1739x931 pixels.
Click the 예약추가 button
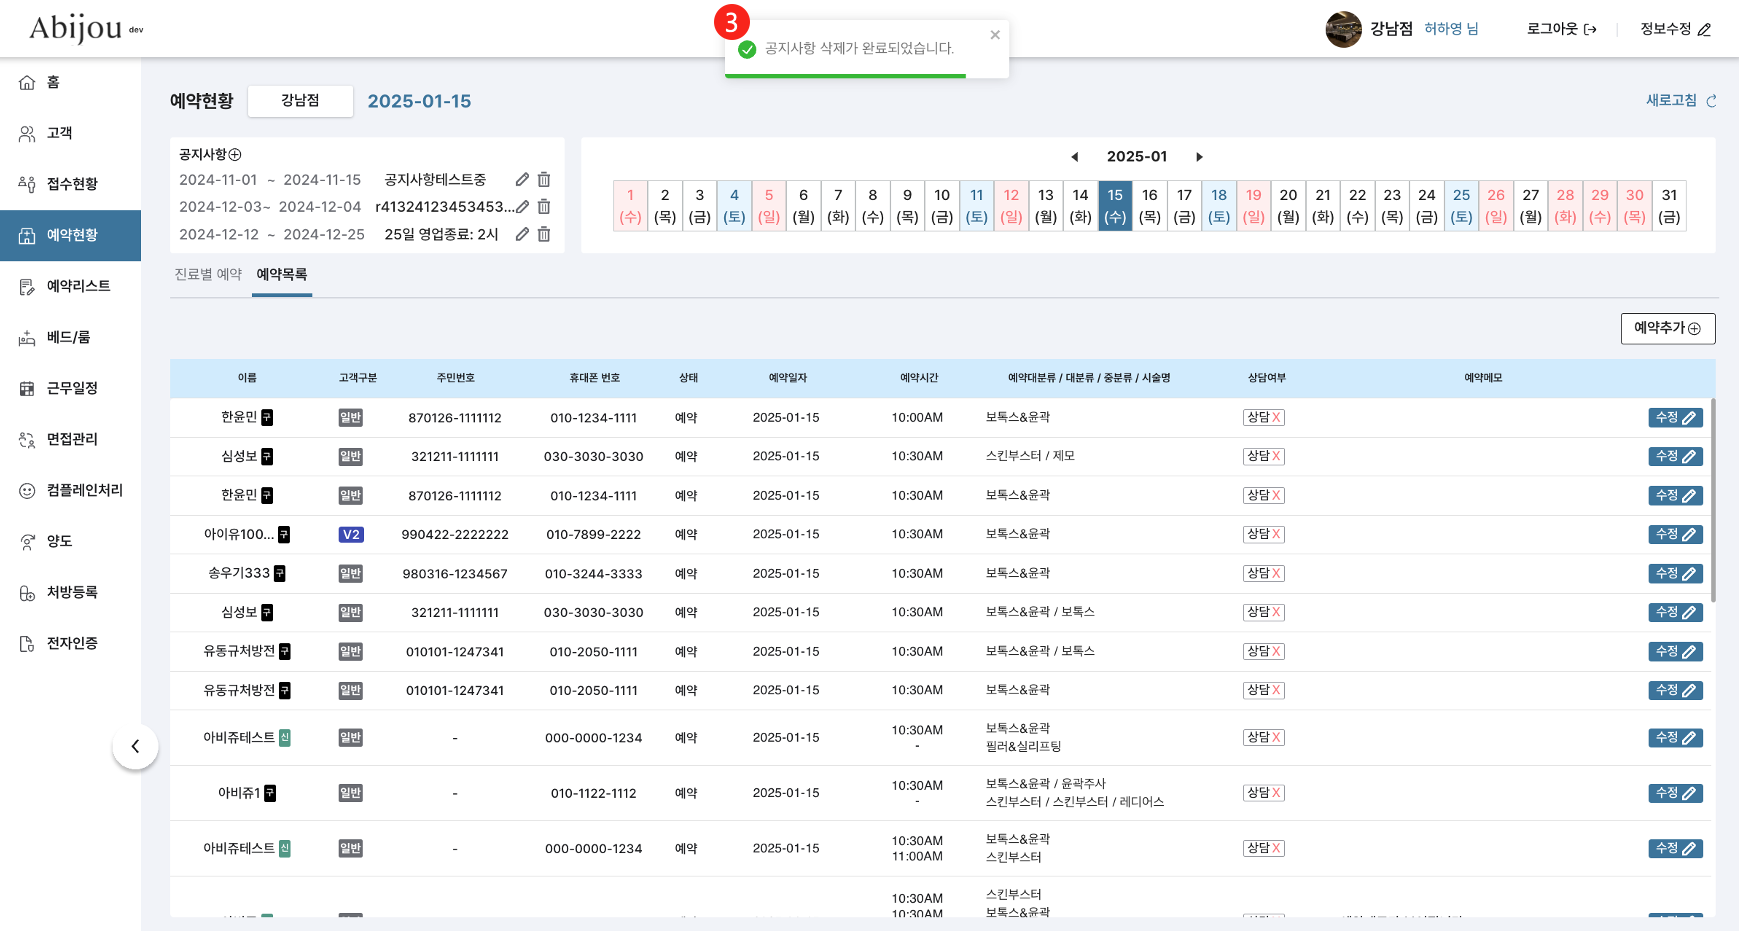(1667, 328)
